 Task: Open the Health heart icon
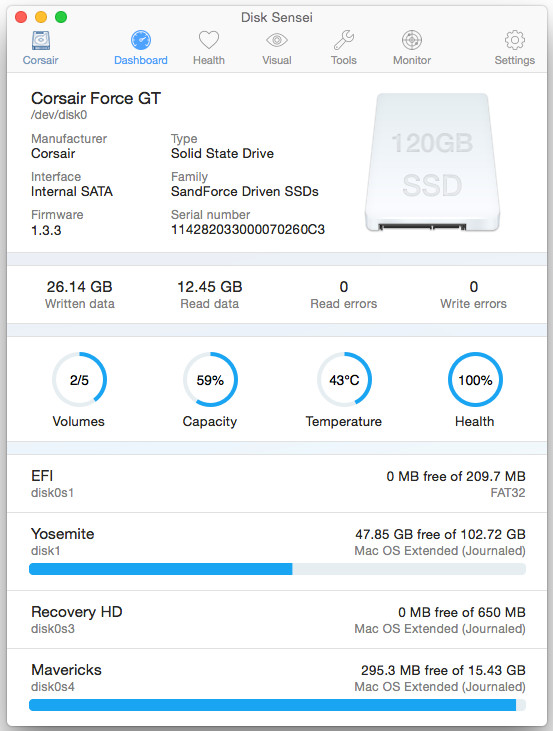click(209, 40)
